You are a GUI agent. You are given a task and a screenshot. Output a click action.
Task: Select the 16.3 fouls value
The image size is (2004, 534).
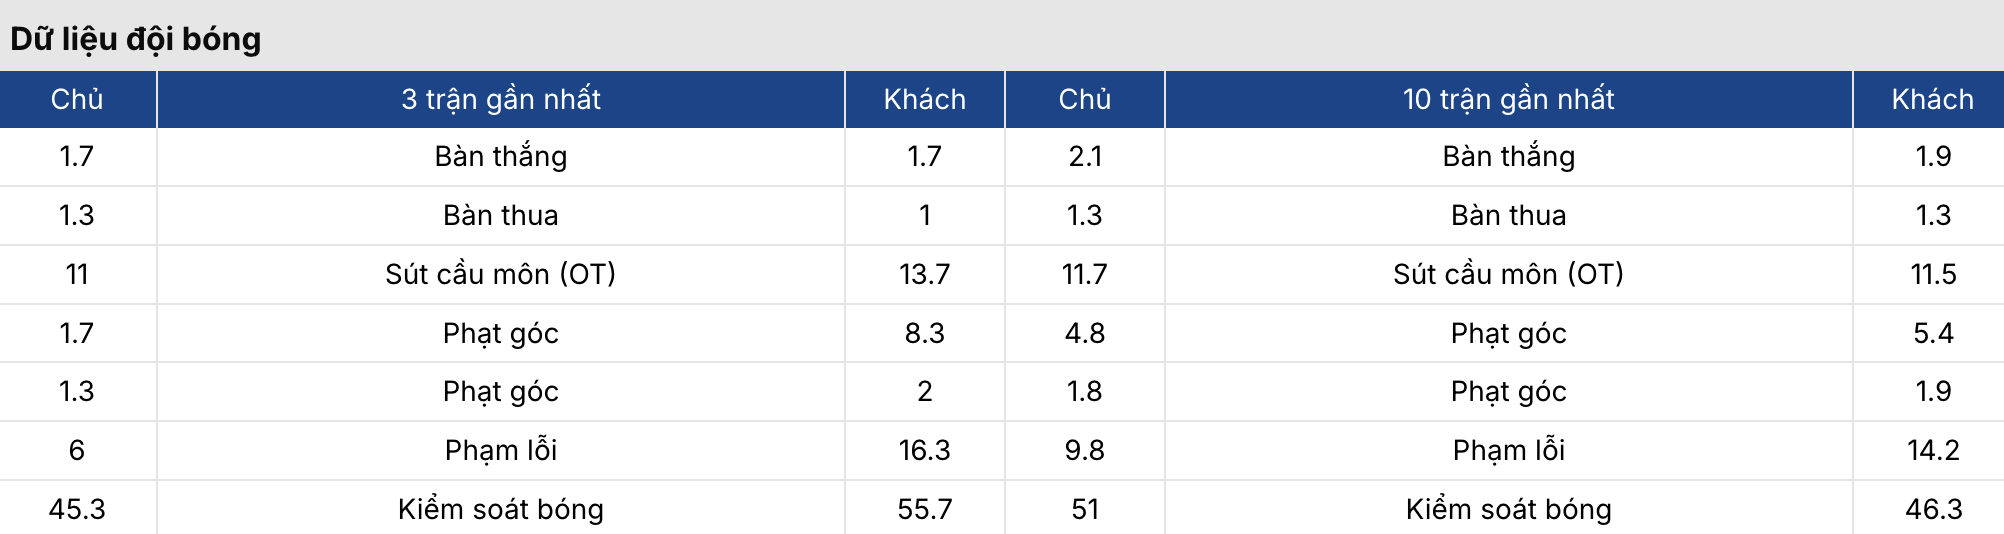click(924, 450)
